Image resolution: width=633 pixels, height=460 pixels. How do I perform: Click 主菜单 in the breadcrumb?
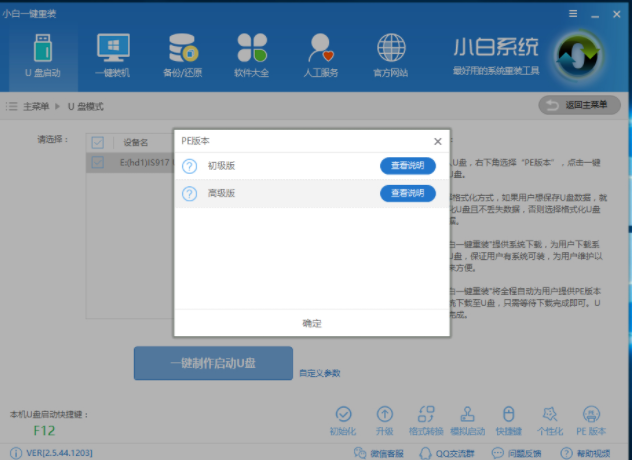point(37,106)
